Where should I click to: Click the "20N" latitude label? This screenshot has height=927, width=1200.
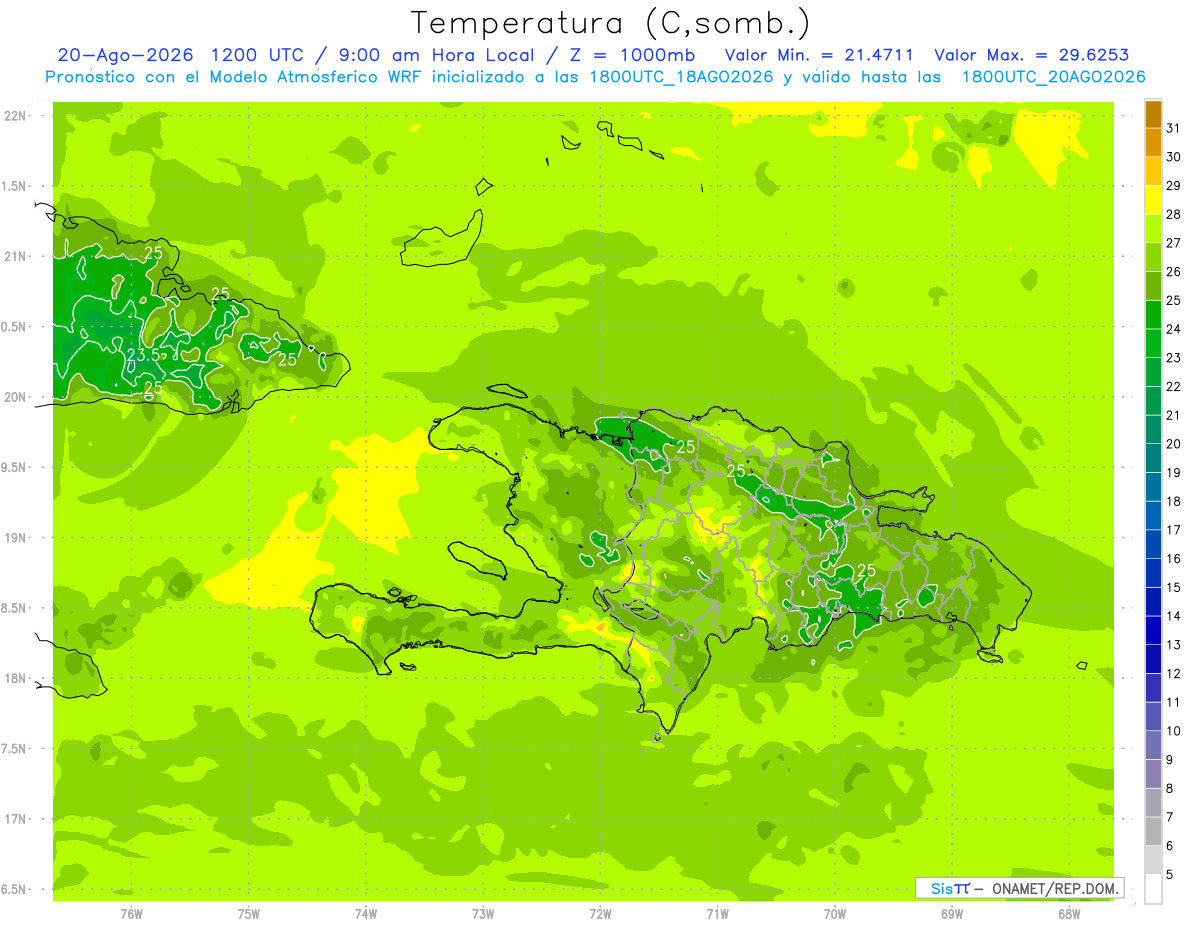(x=15, y=398)
